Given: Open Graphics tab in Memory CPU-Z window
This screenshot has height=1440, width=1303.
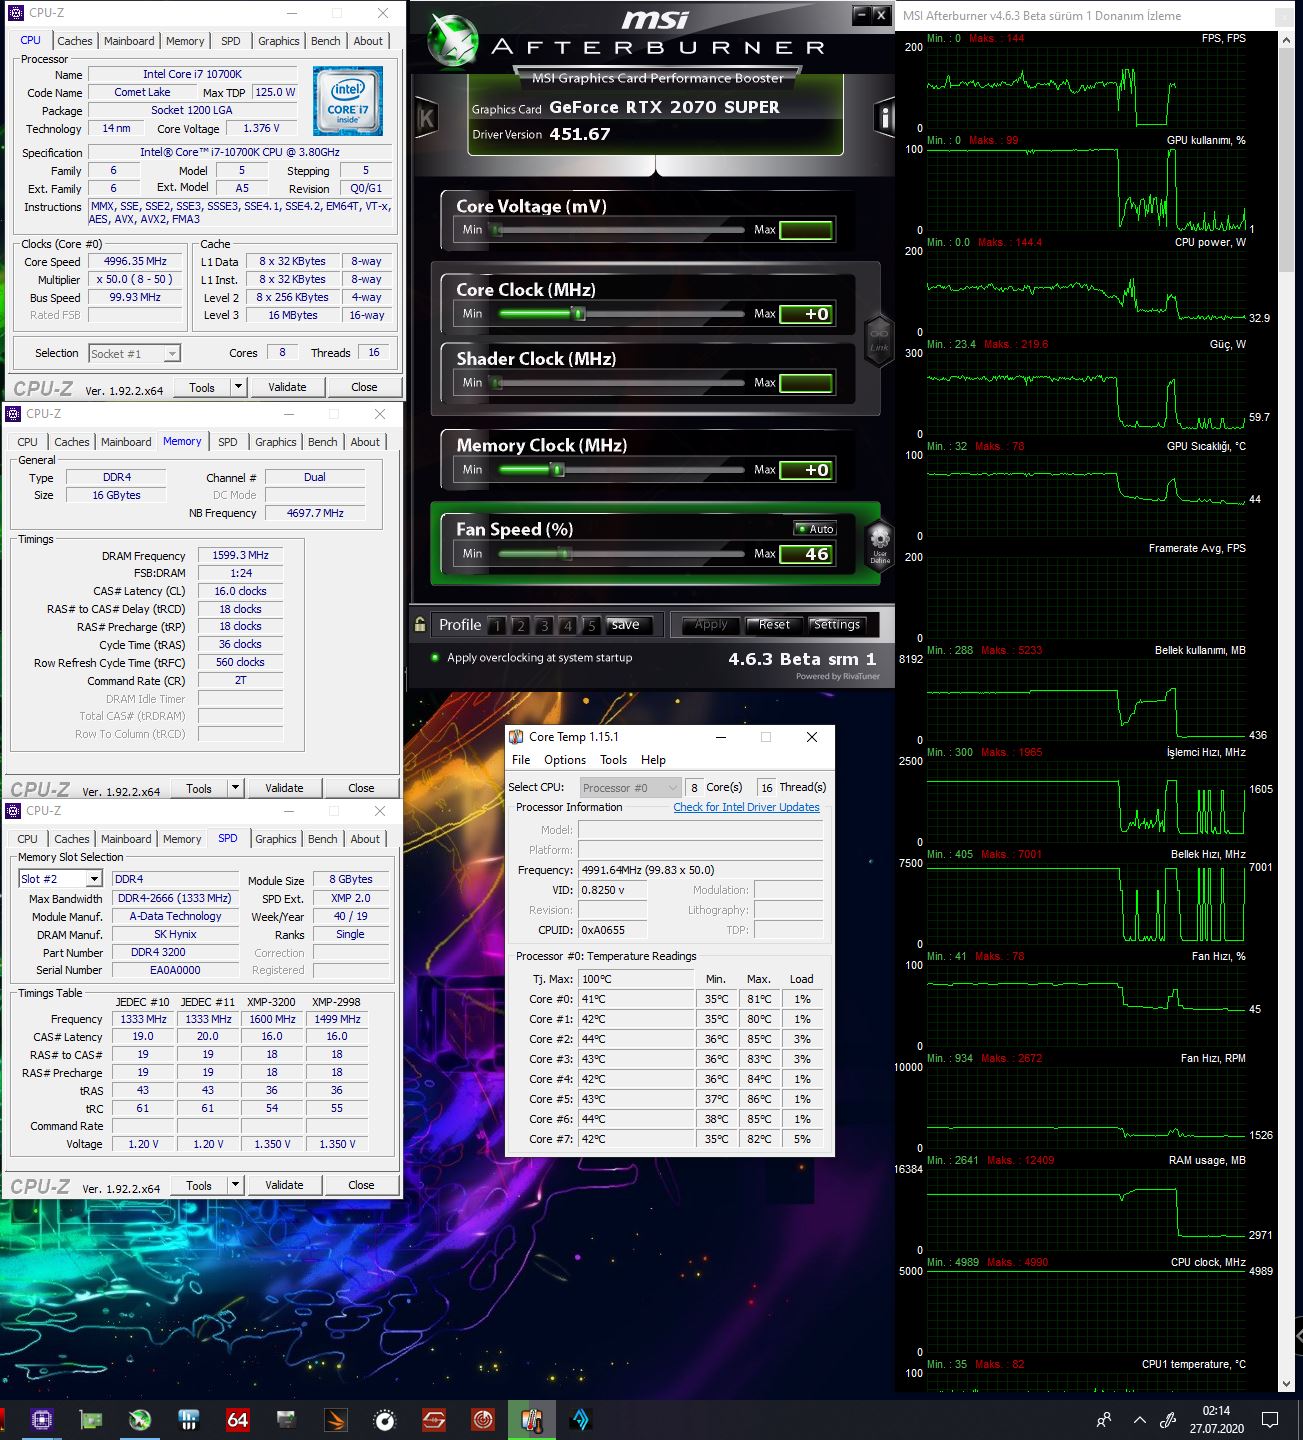Looking at the screenshot, I should [x=276, y=442].
